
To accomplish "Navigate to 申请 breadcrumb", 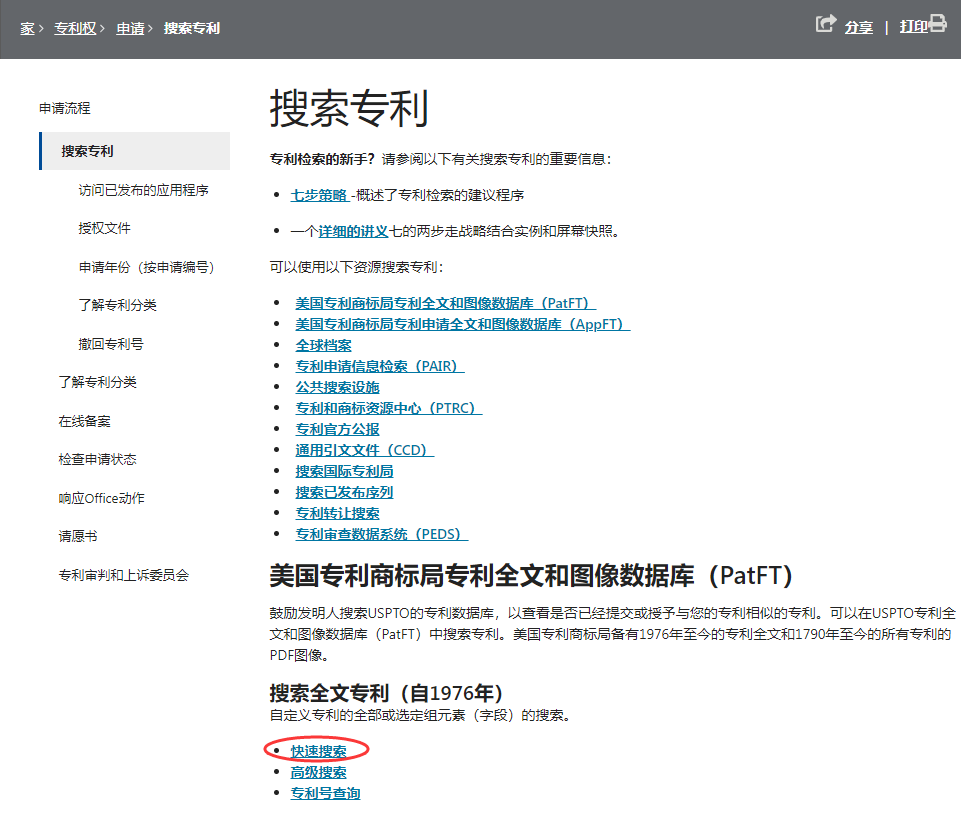I will point(130,28).
